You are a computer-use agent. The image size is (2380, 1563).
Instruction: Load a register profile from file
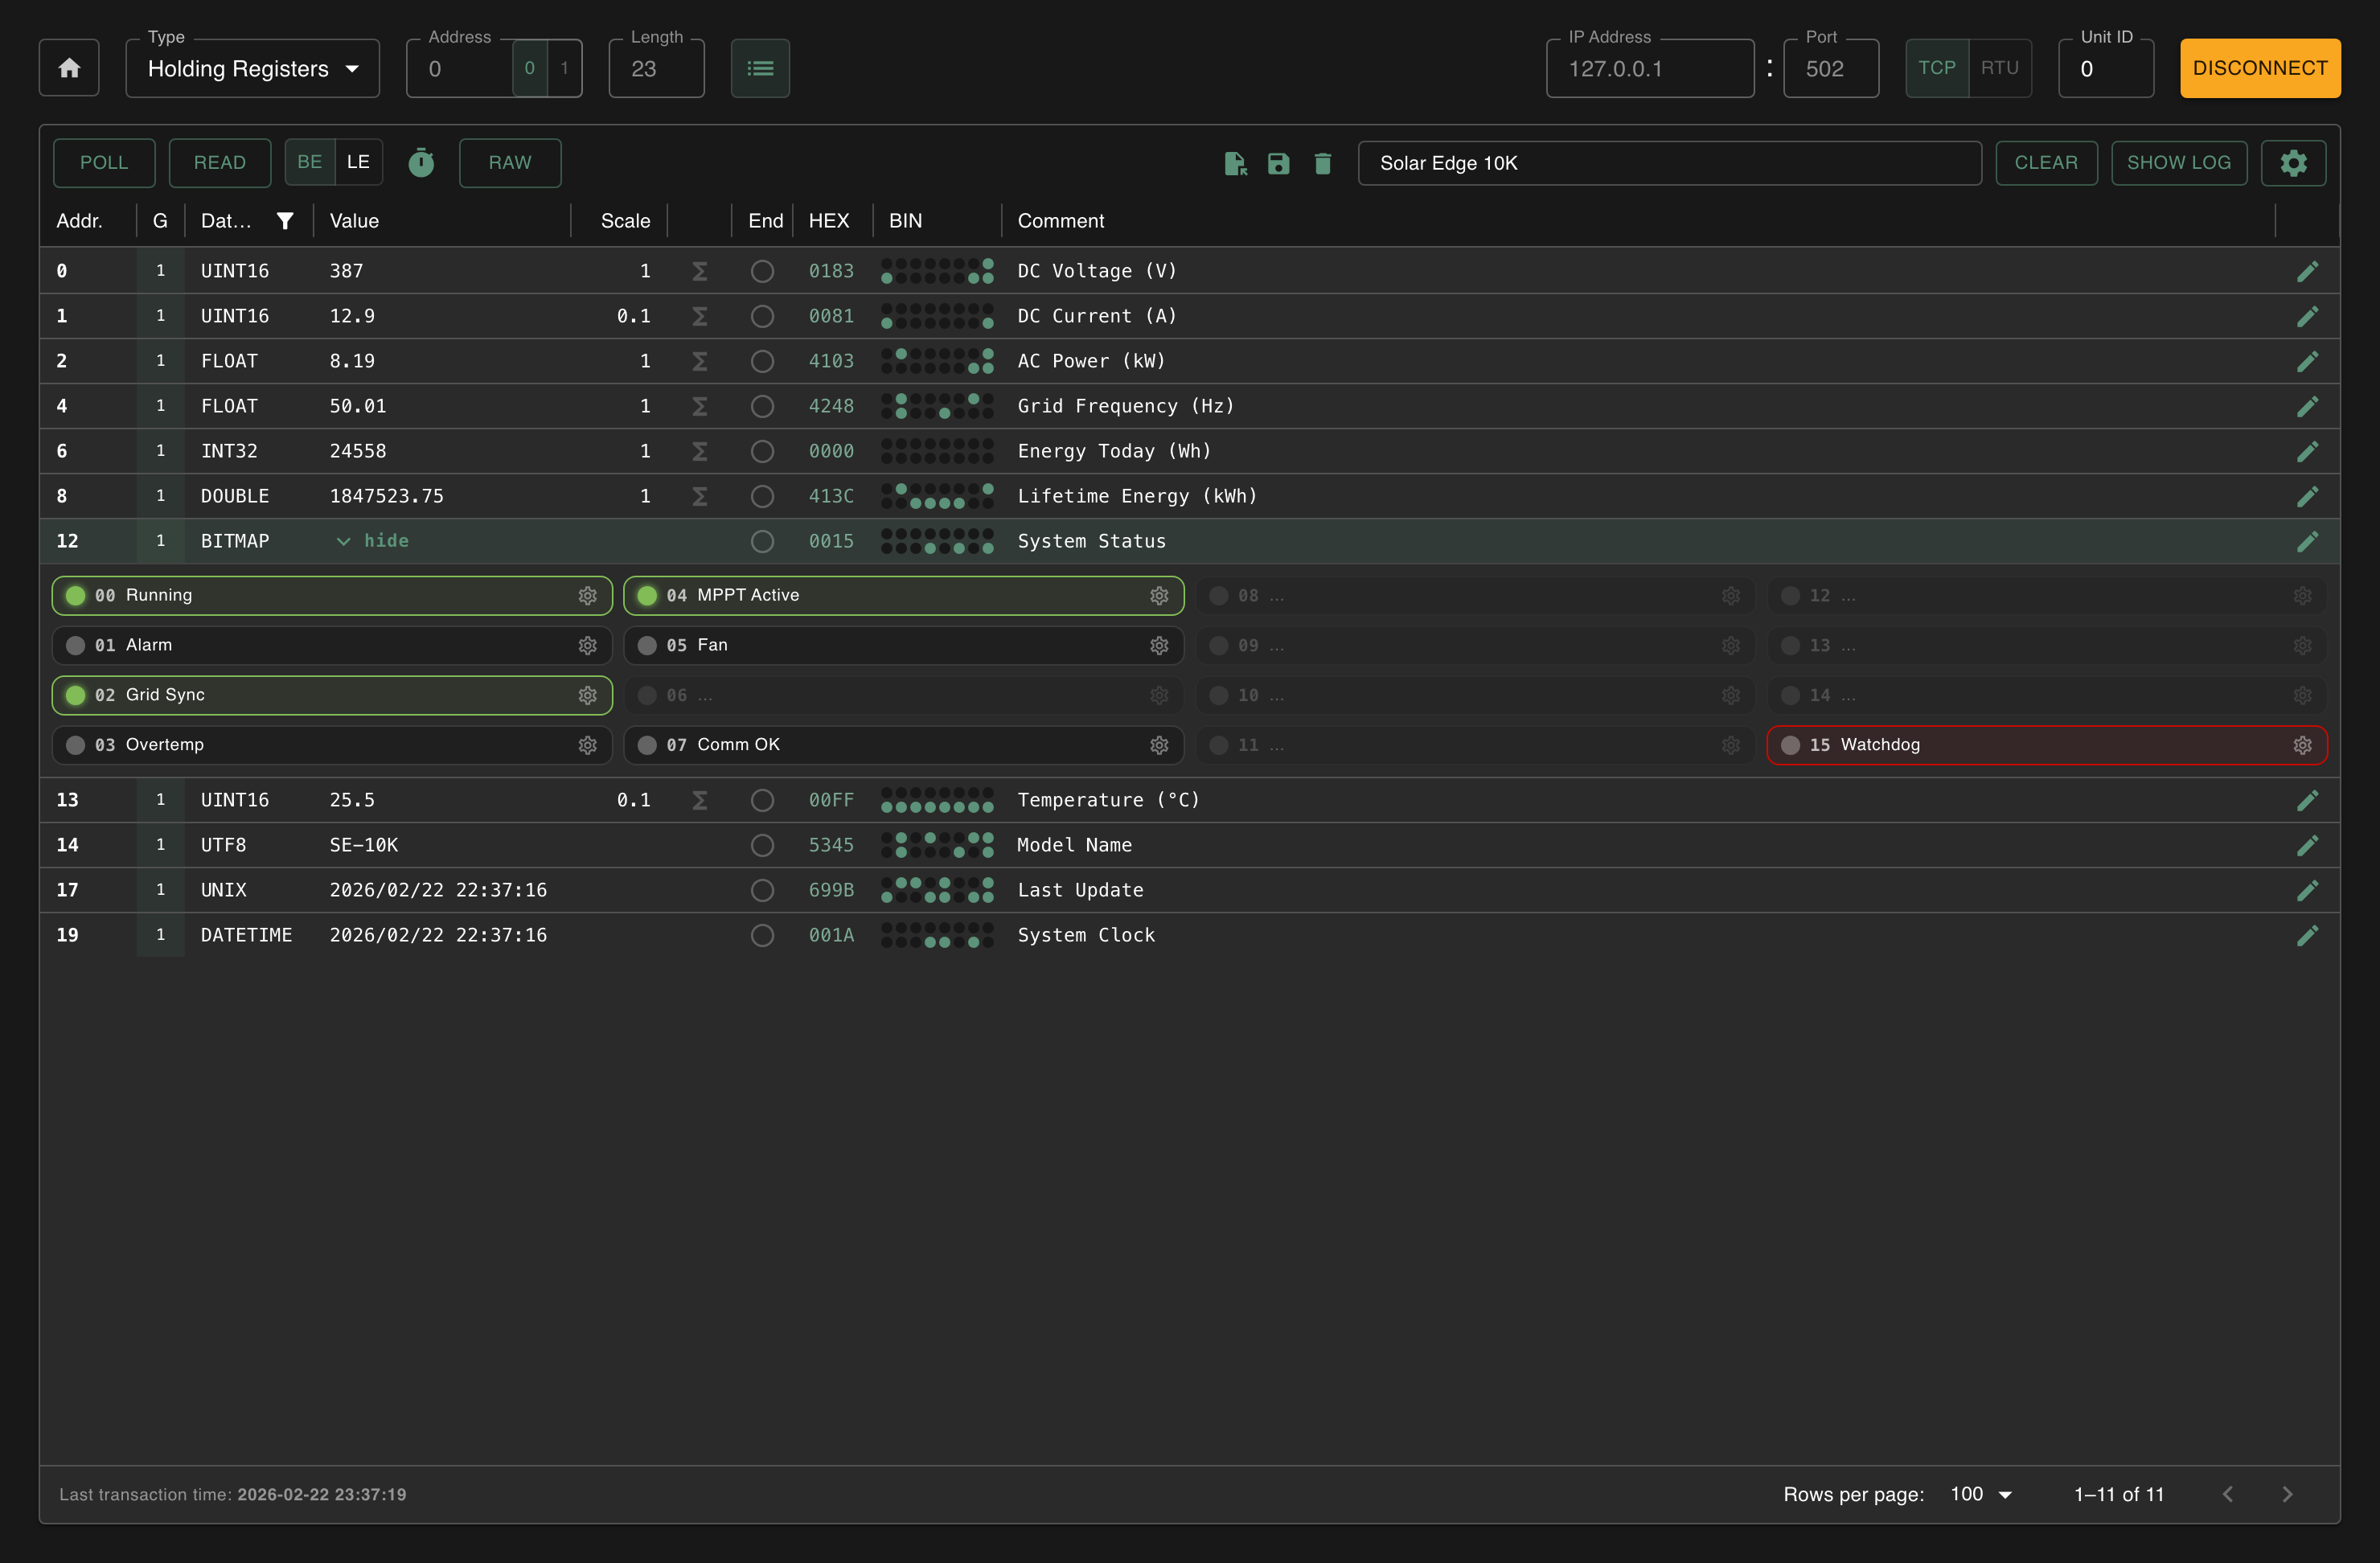click(x=1234, y=163)
